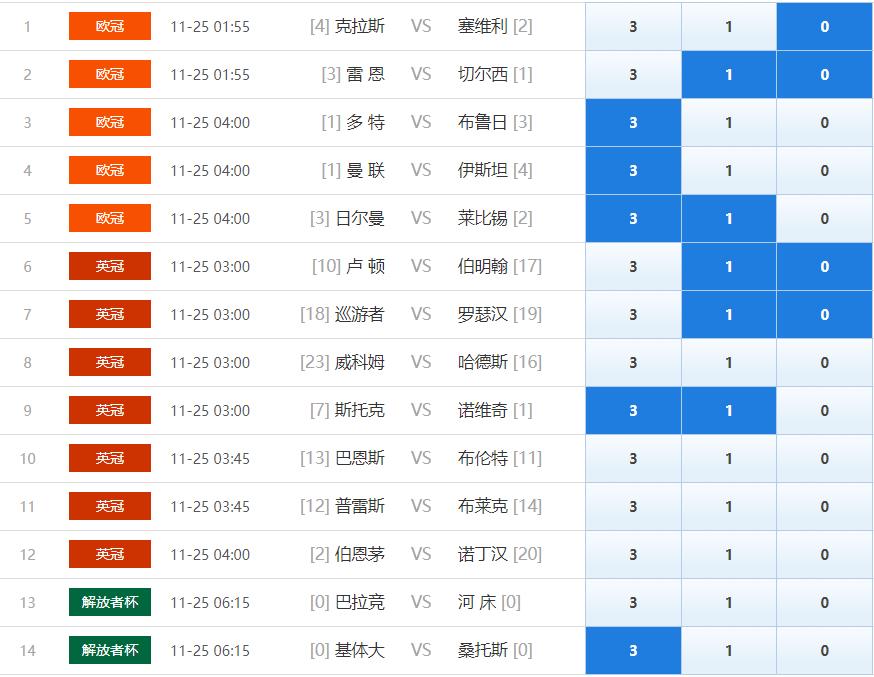Deselect the 0 option for 克拉斯 vs 塞维利

(824, 27)
